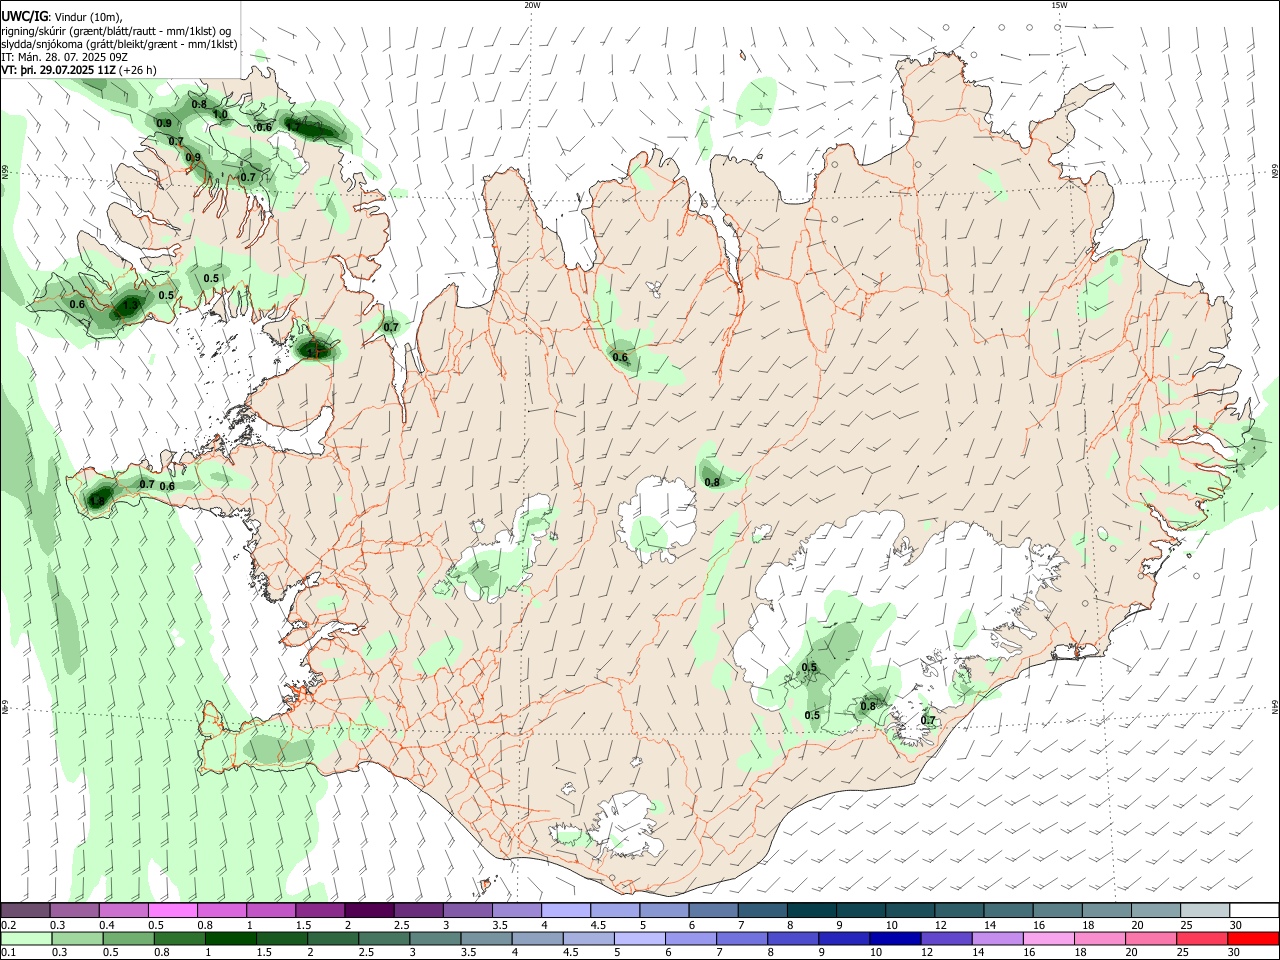Select the deep navy blue 10 mm rain swatch
The image size is (1280, 960).
[893, 939]
